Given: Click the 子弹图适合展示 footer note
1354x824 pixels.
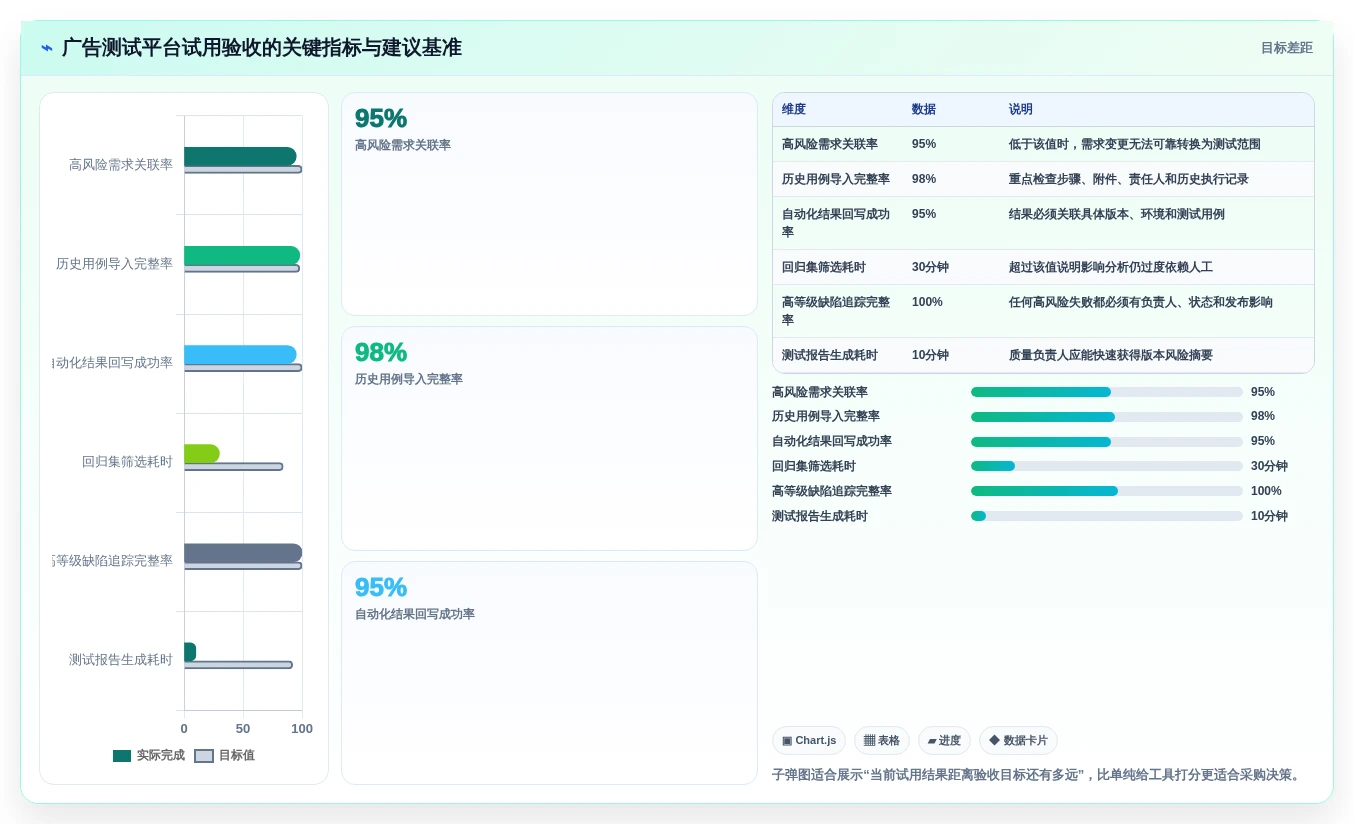Looking at the screenshot, I should click(1038, 775).
